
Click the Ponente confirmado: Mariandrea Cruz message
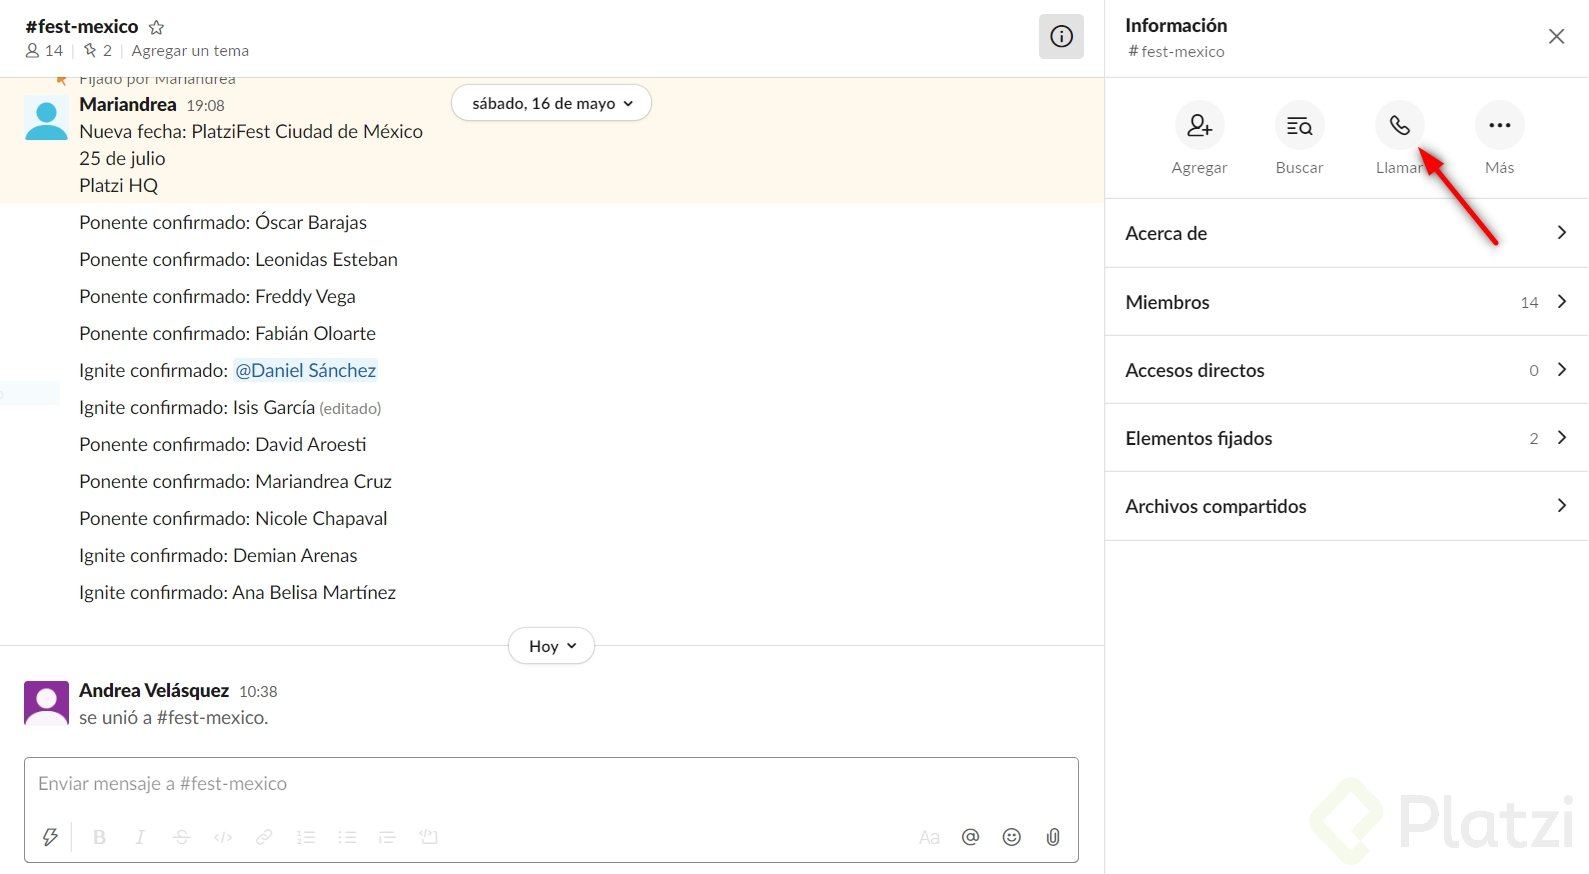(235, 481)
